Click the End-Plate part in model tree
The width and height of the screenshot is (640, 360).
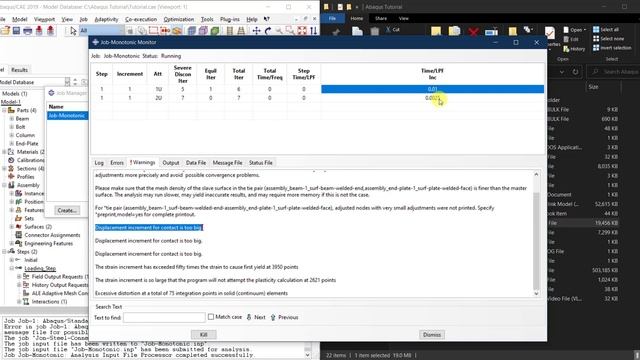(x=27, y=143)
